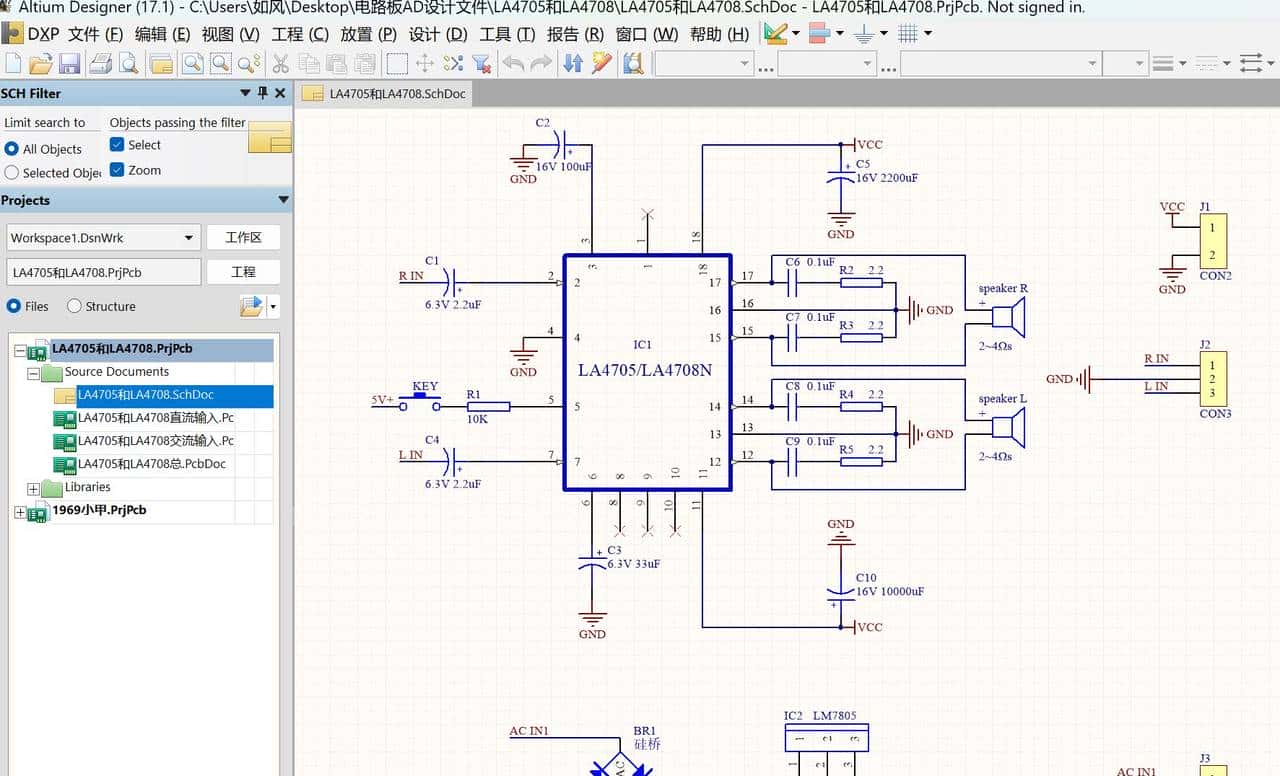Click the Undo arrow icon
This screenshot has width=1280, height=776.
click(514, 64)
